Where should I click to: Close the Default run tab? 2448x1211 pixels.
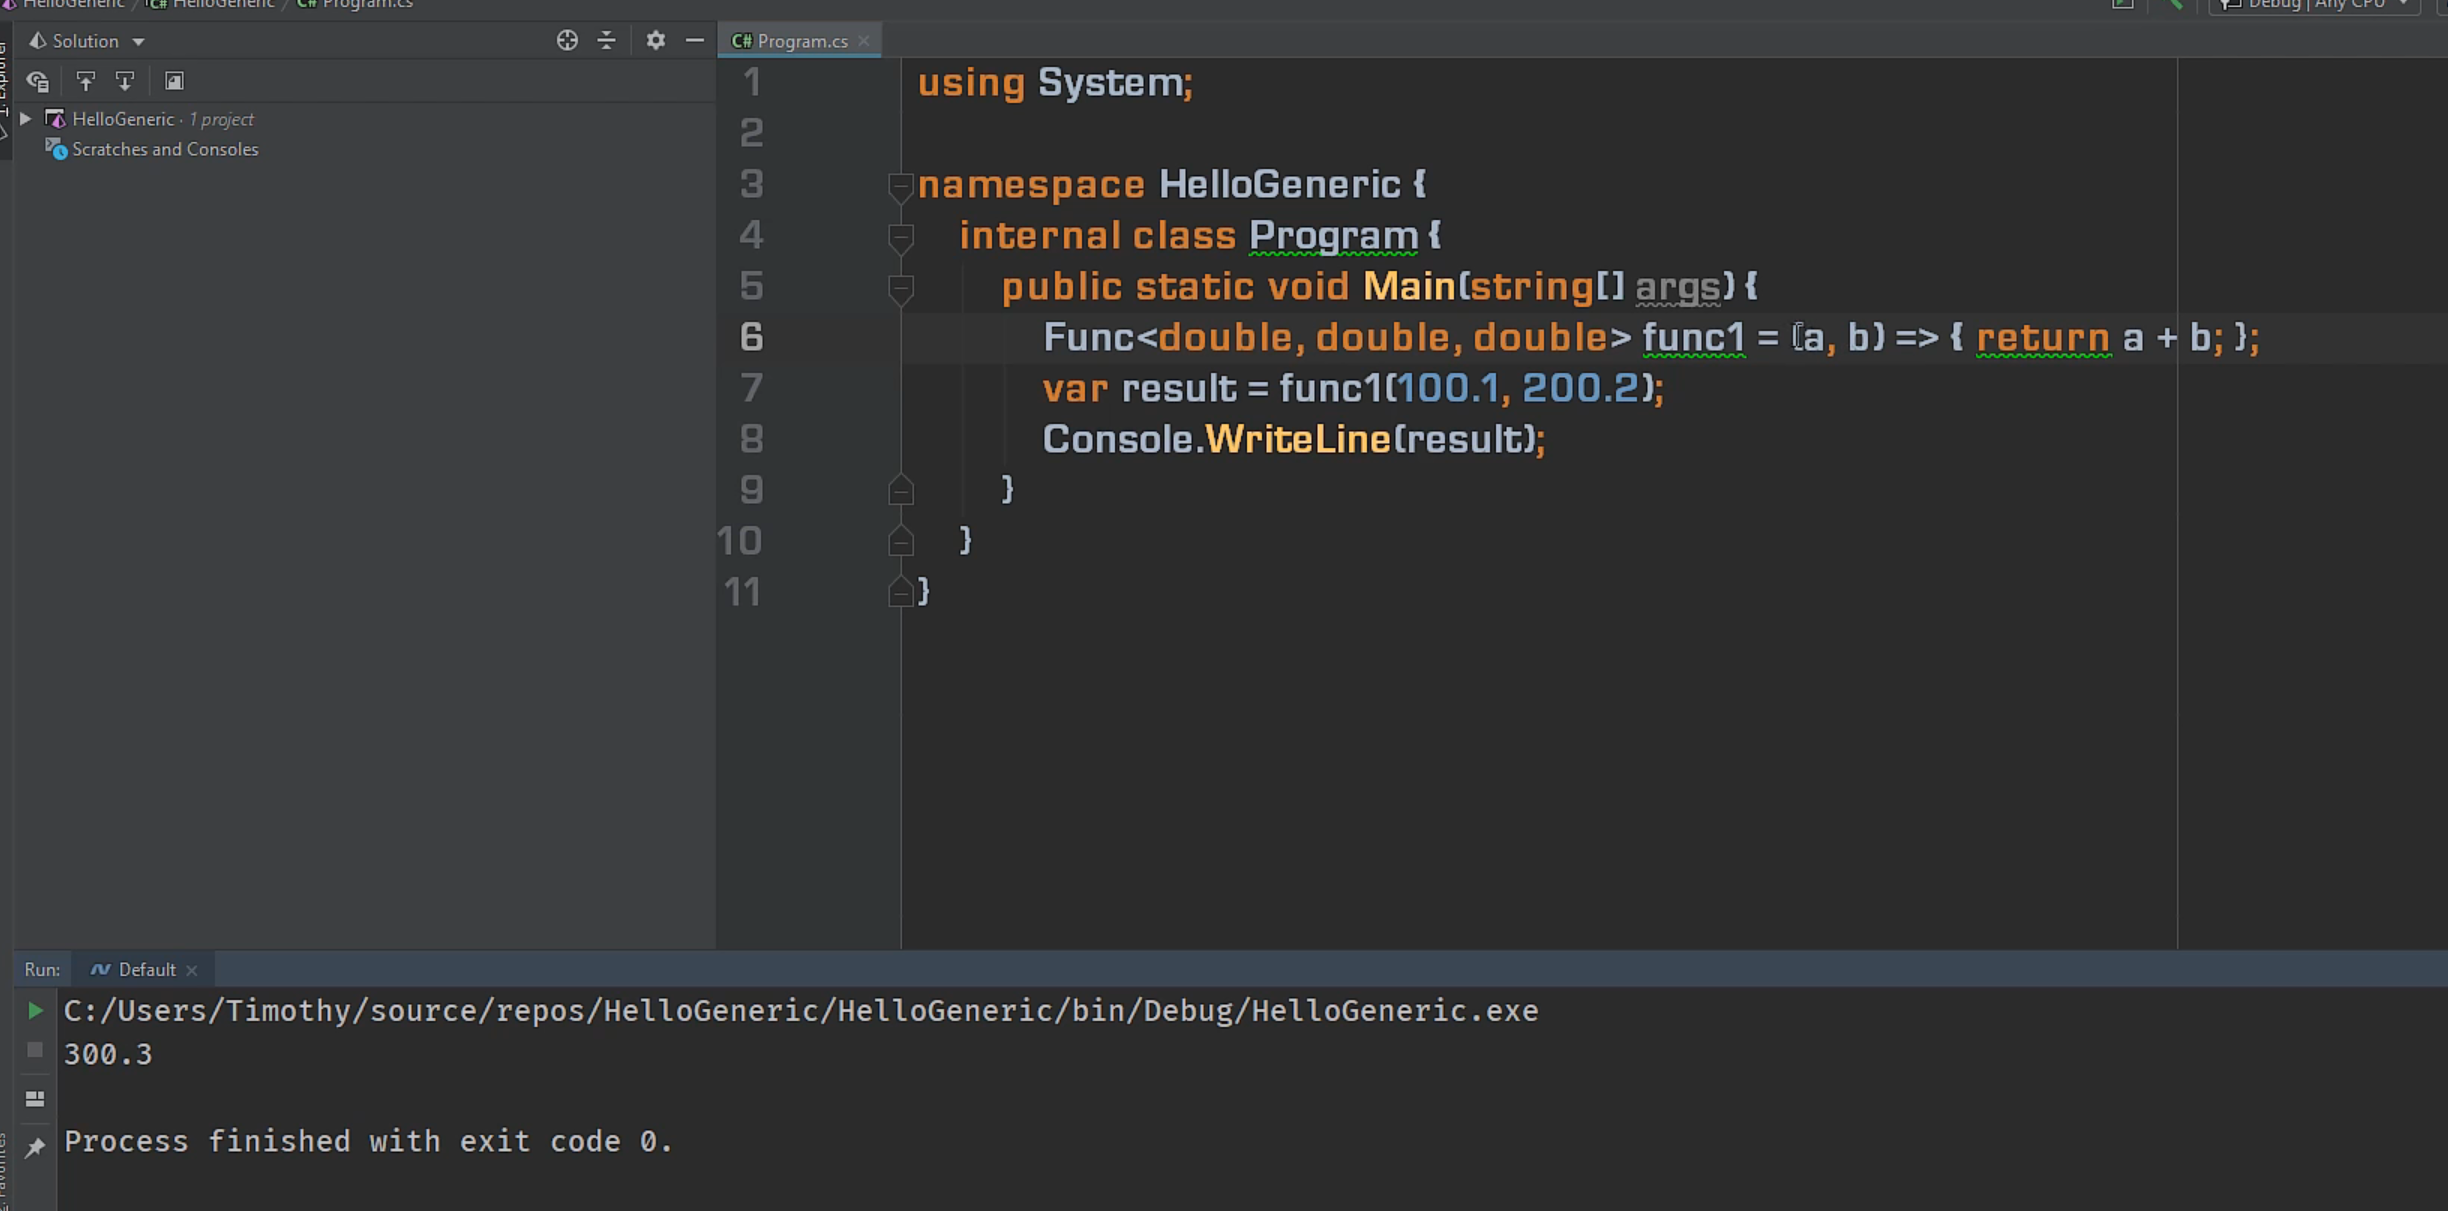pyautogui.click(x=192, y=970)
